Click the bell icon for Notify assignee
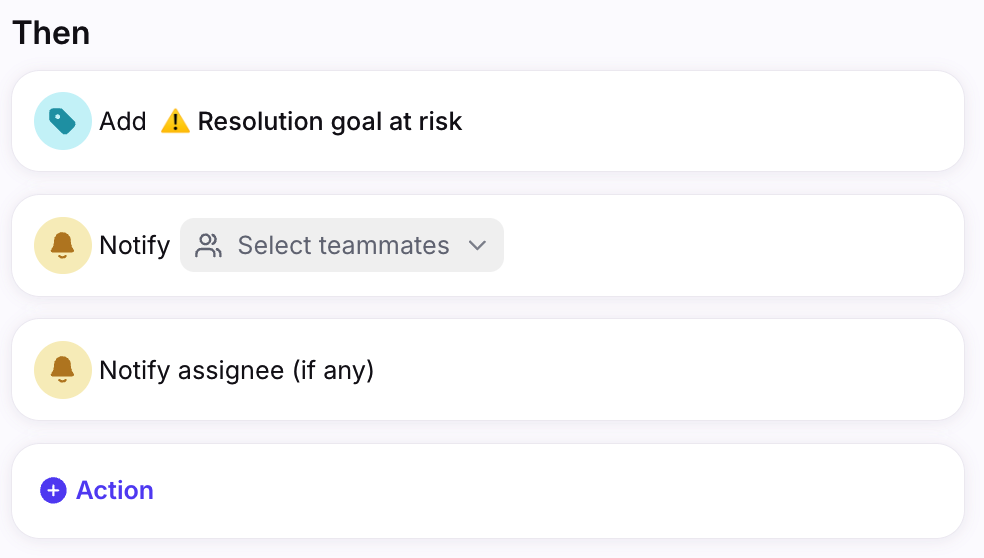This screenshot has width=984, height=558. click(x=63, y=370)
